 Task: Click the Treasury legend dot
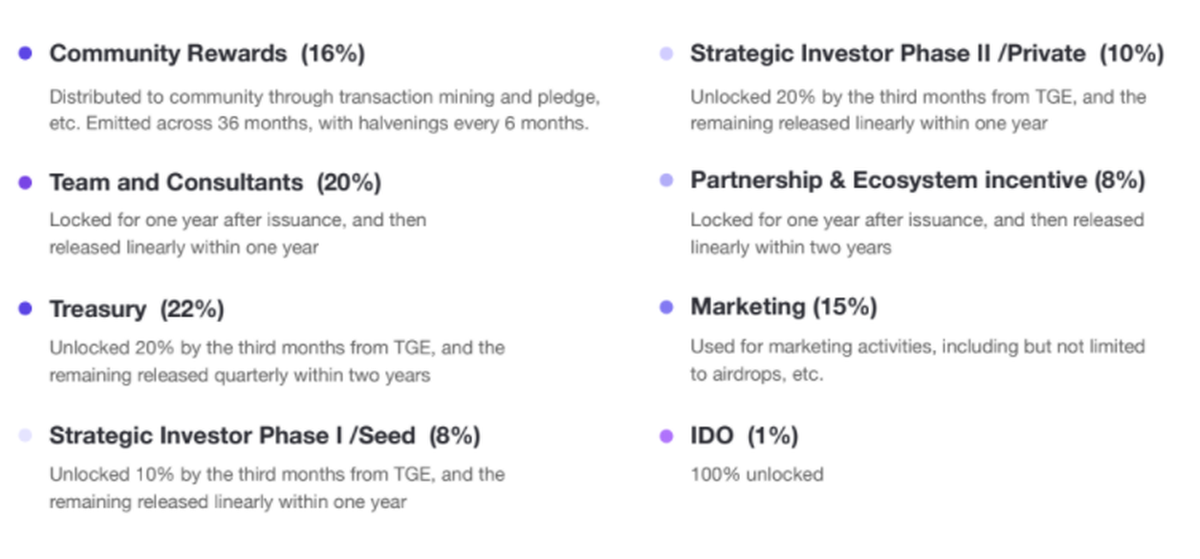(x=26, y=309)
